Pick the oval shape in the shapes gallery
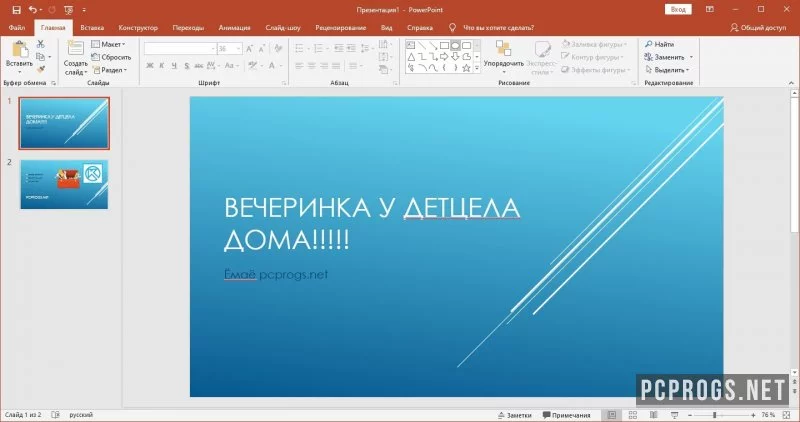This screenshot has width=800, height=422. [x=456, y=45]
